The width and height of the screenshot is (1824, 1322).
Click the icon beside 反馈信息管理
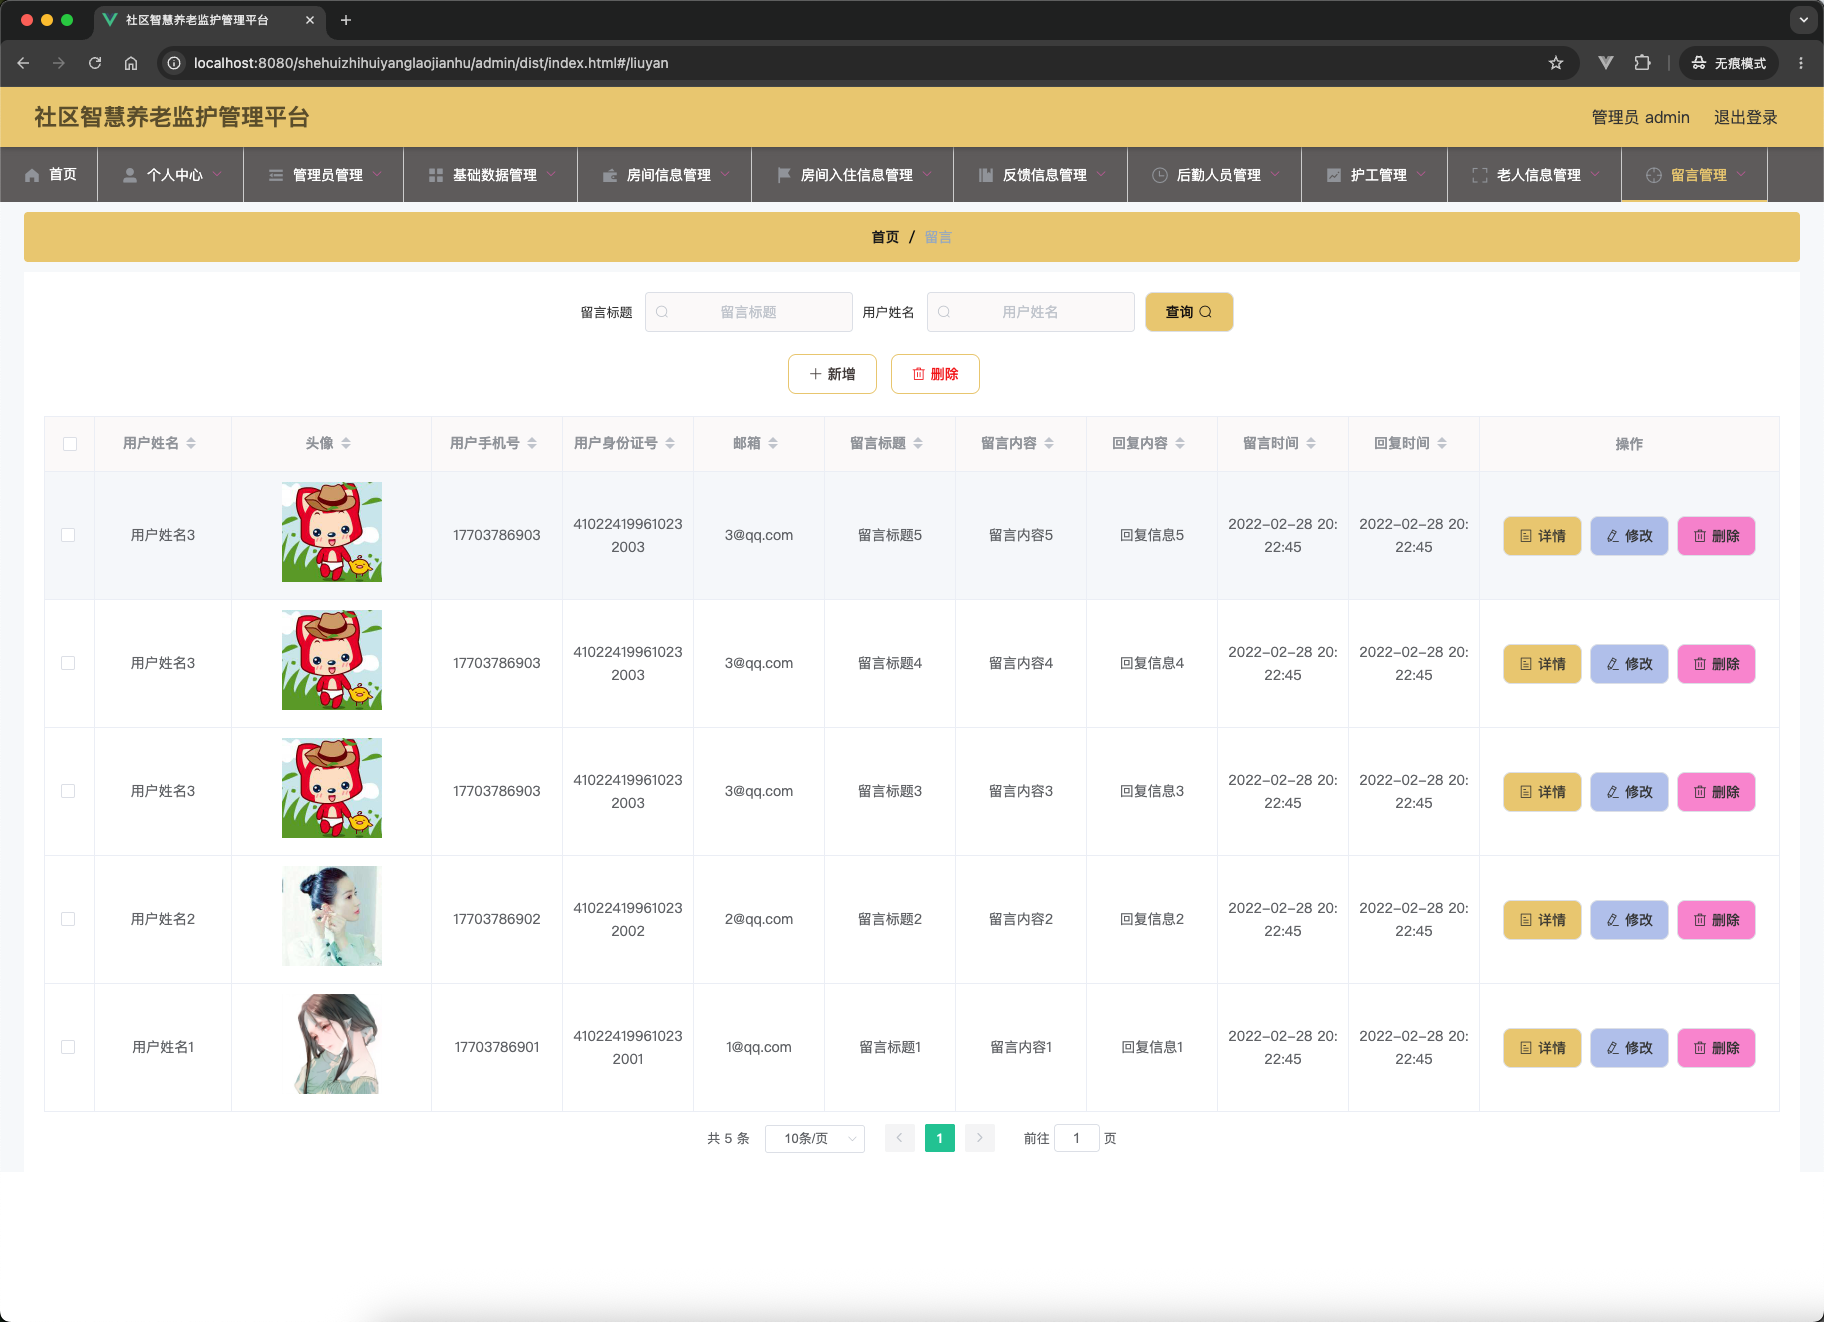tap(986, 175)
